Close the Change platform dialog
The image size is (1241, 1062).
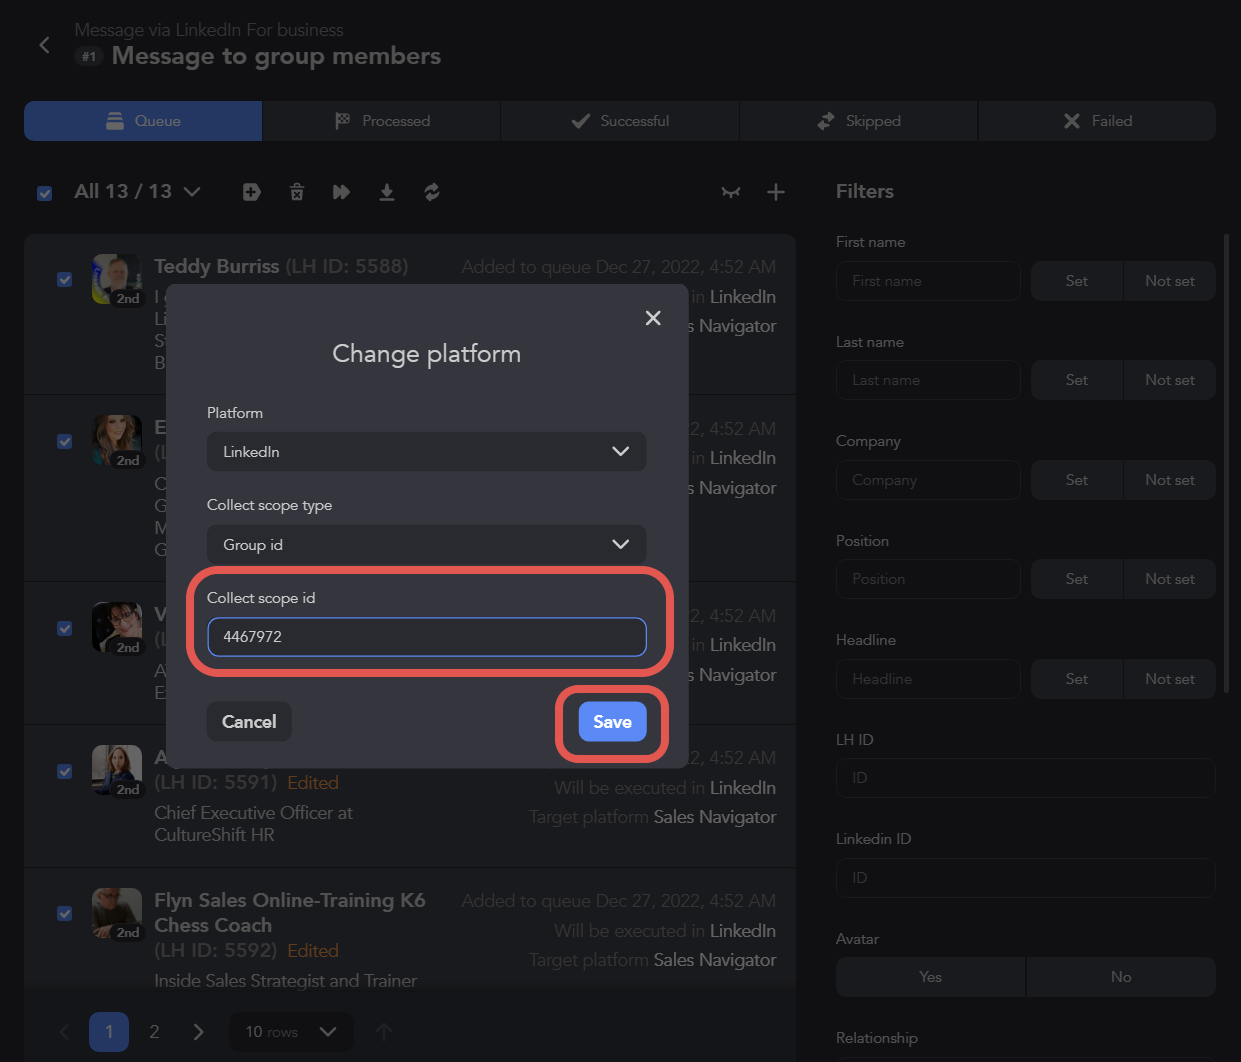653,318
